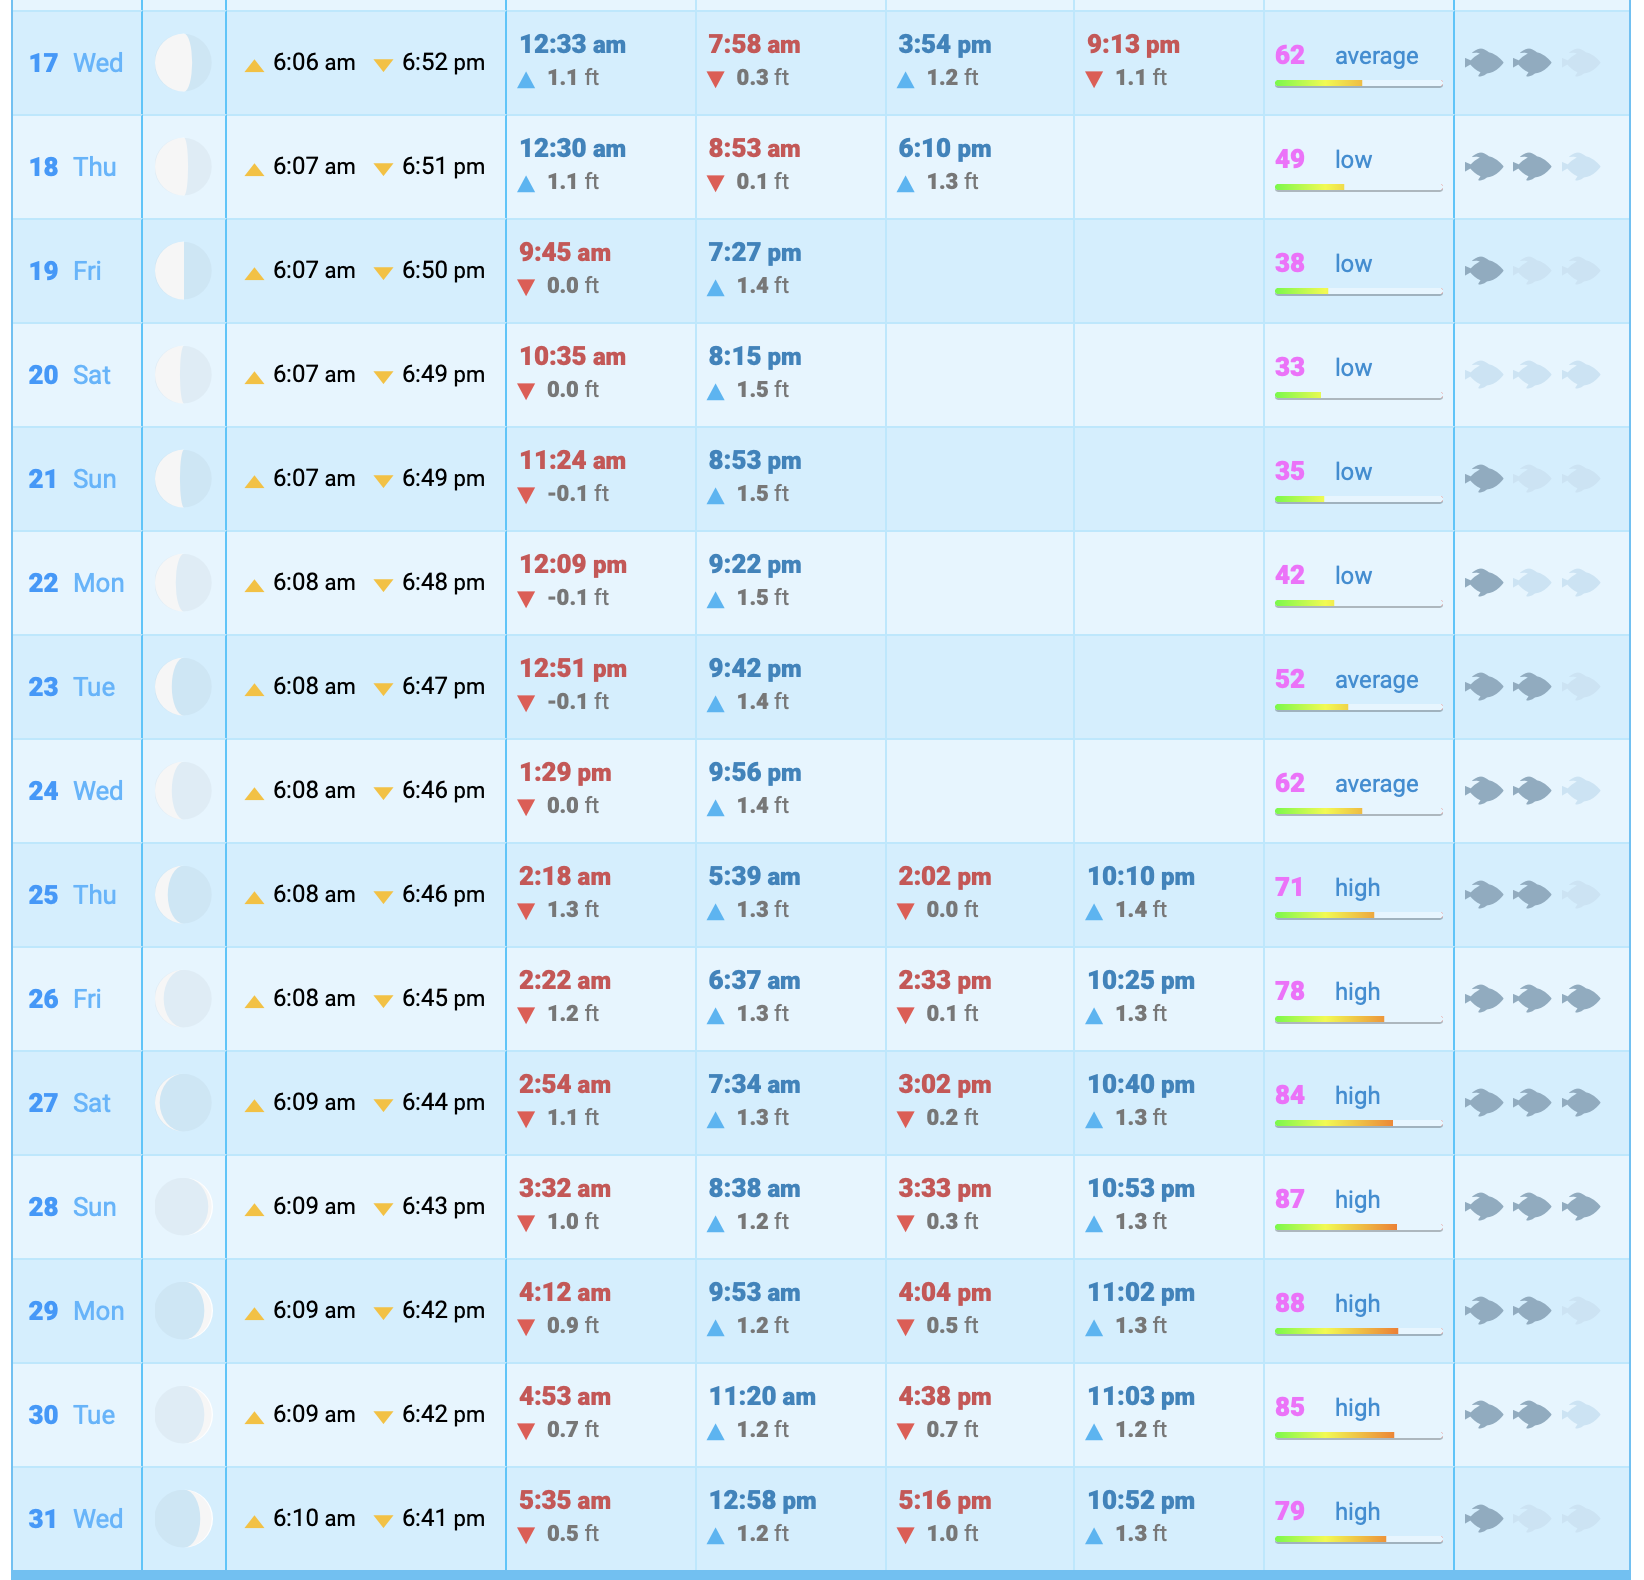
Task: Click the moon phase icon for Wed 17
Action: (183, 63)
